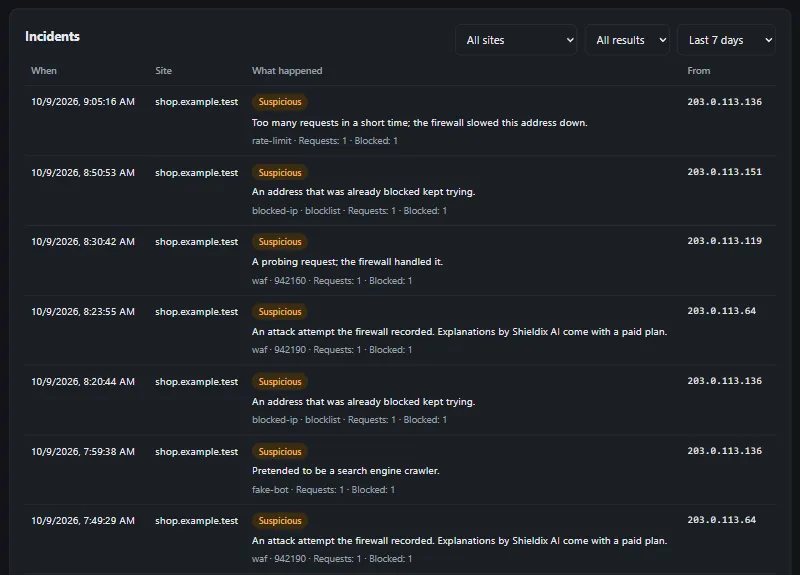The image size is (800, 575).
Task: Click shop.example.test on the 8:30:42 AM row
Action: coord(196,241)
